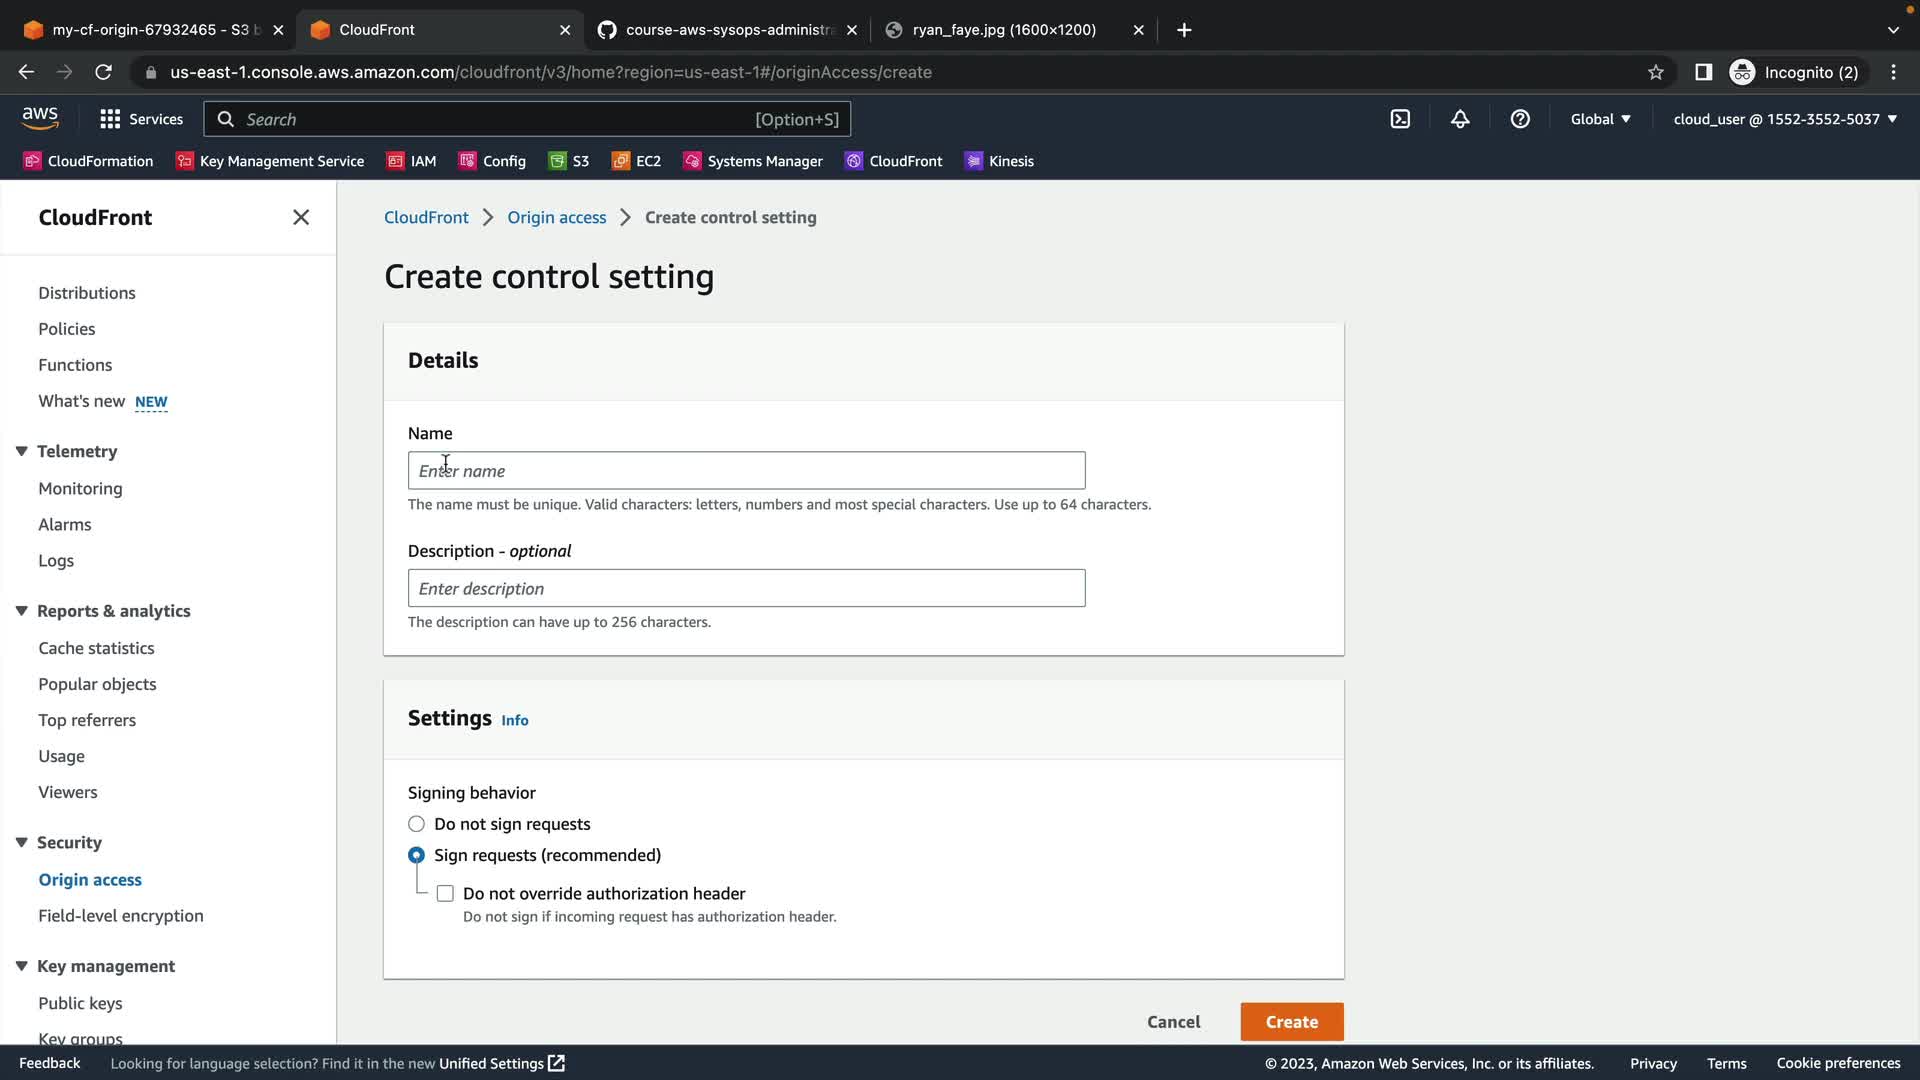The image size is (1920, 1080).
Task: Click the help question mark icon
Action: pyautogui.click(x=1520, y=119)
